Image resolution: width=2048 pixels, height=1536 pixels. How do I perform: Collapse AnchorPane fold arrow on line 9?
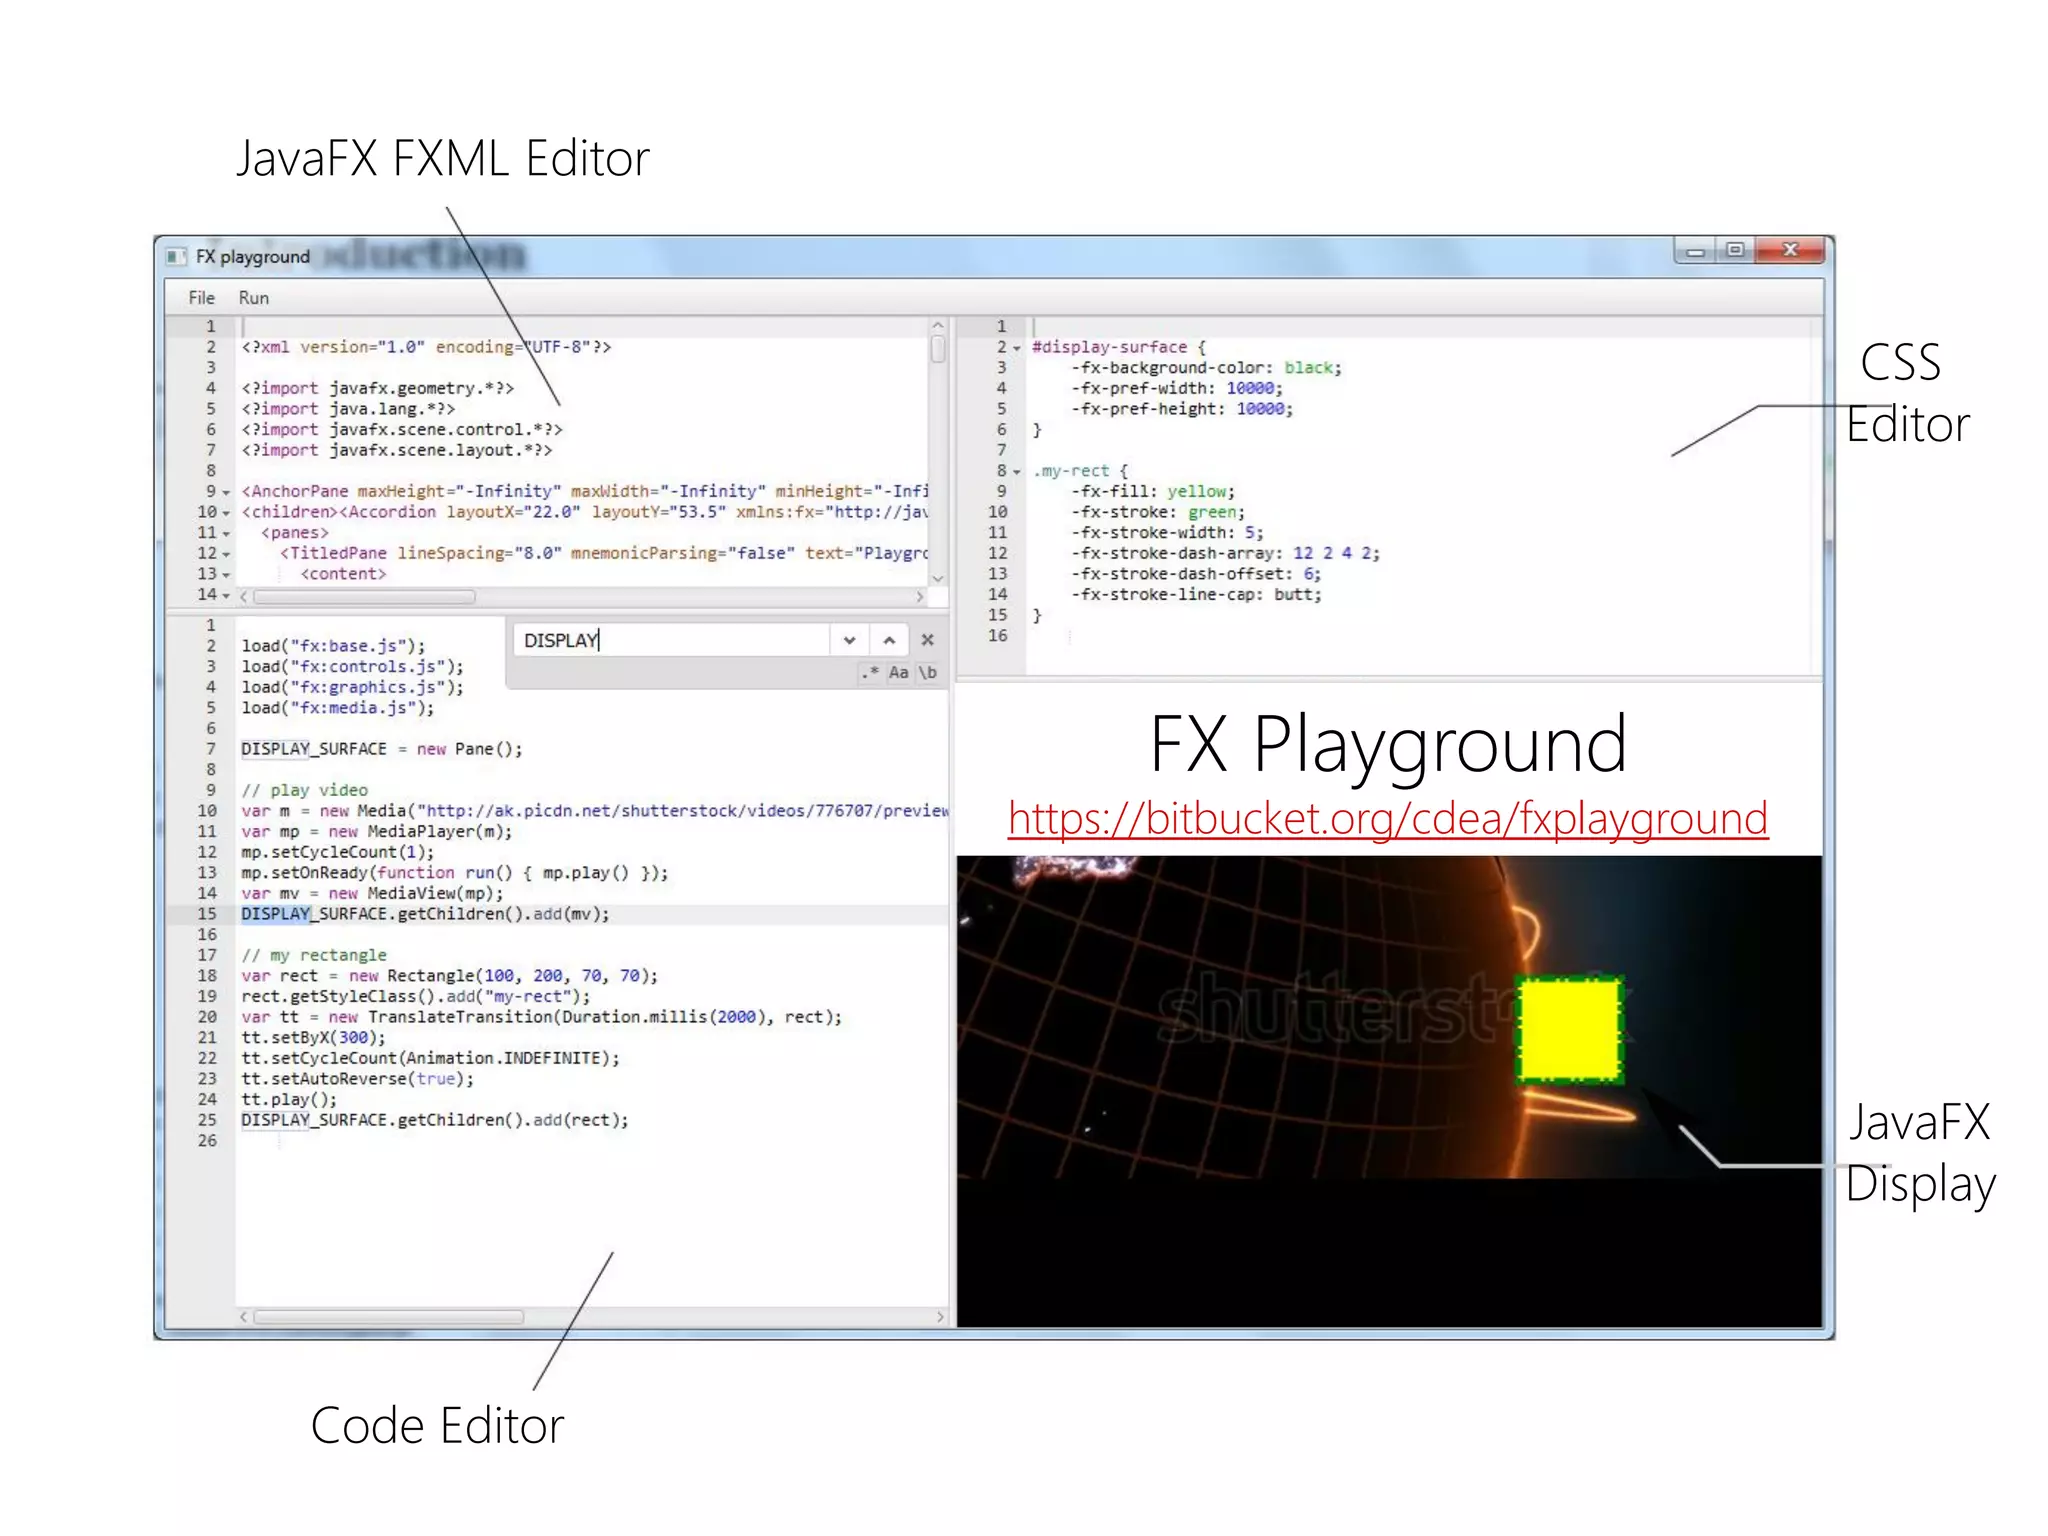[226, 493]
